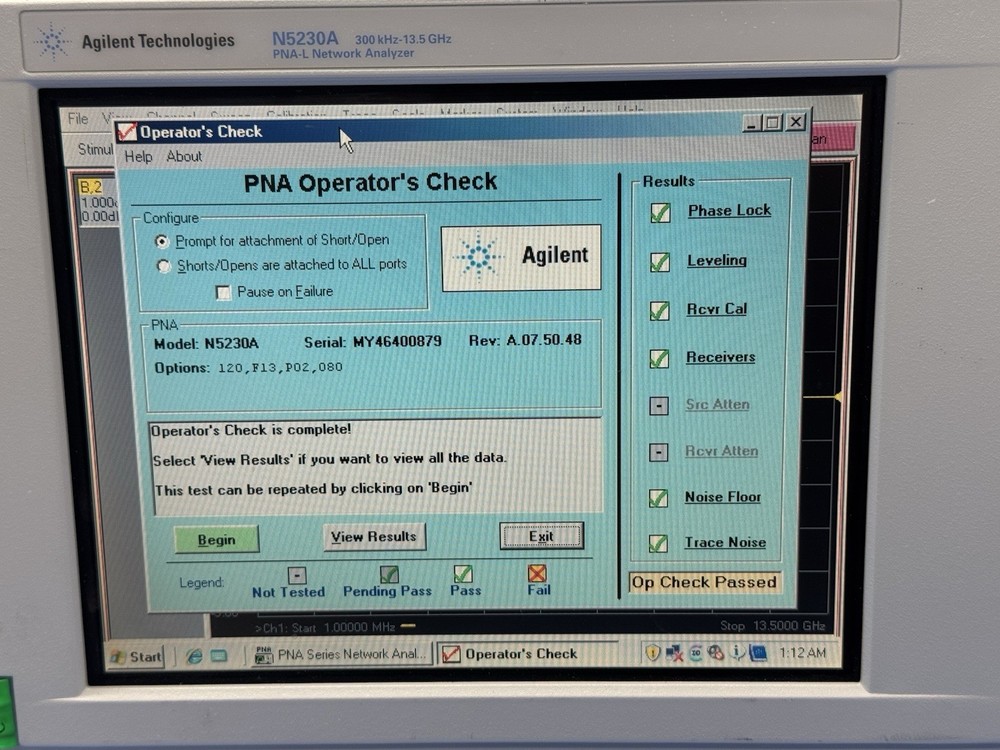
Task: Click the network status icon in tray
Action: point(673,653)
